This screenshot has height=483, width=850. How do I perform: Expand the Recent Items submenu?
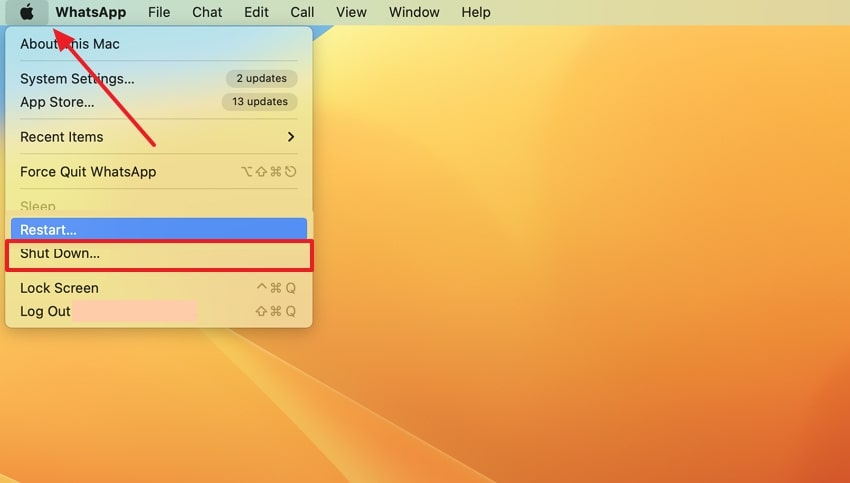(x=159, y=137)
